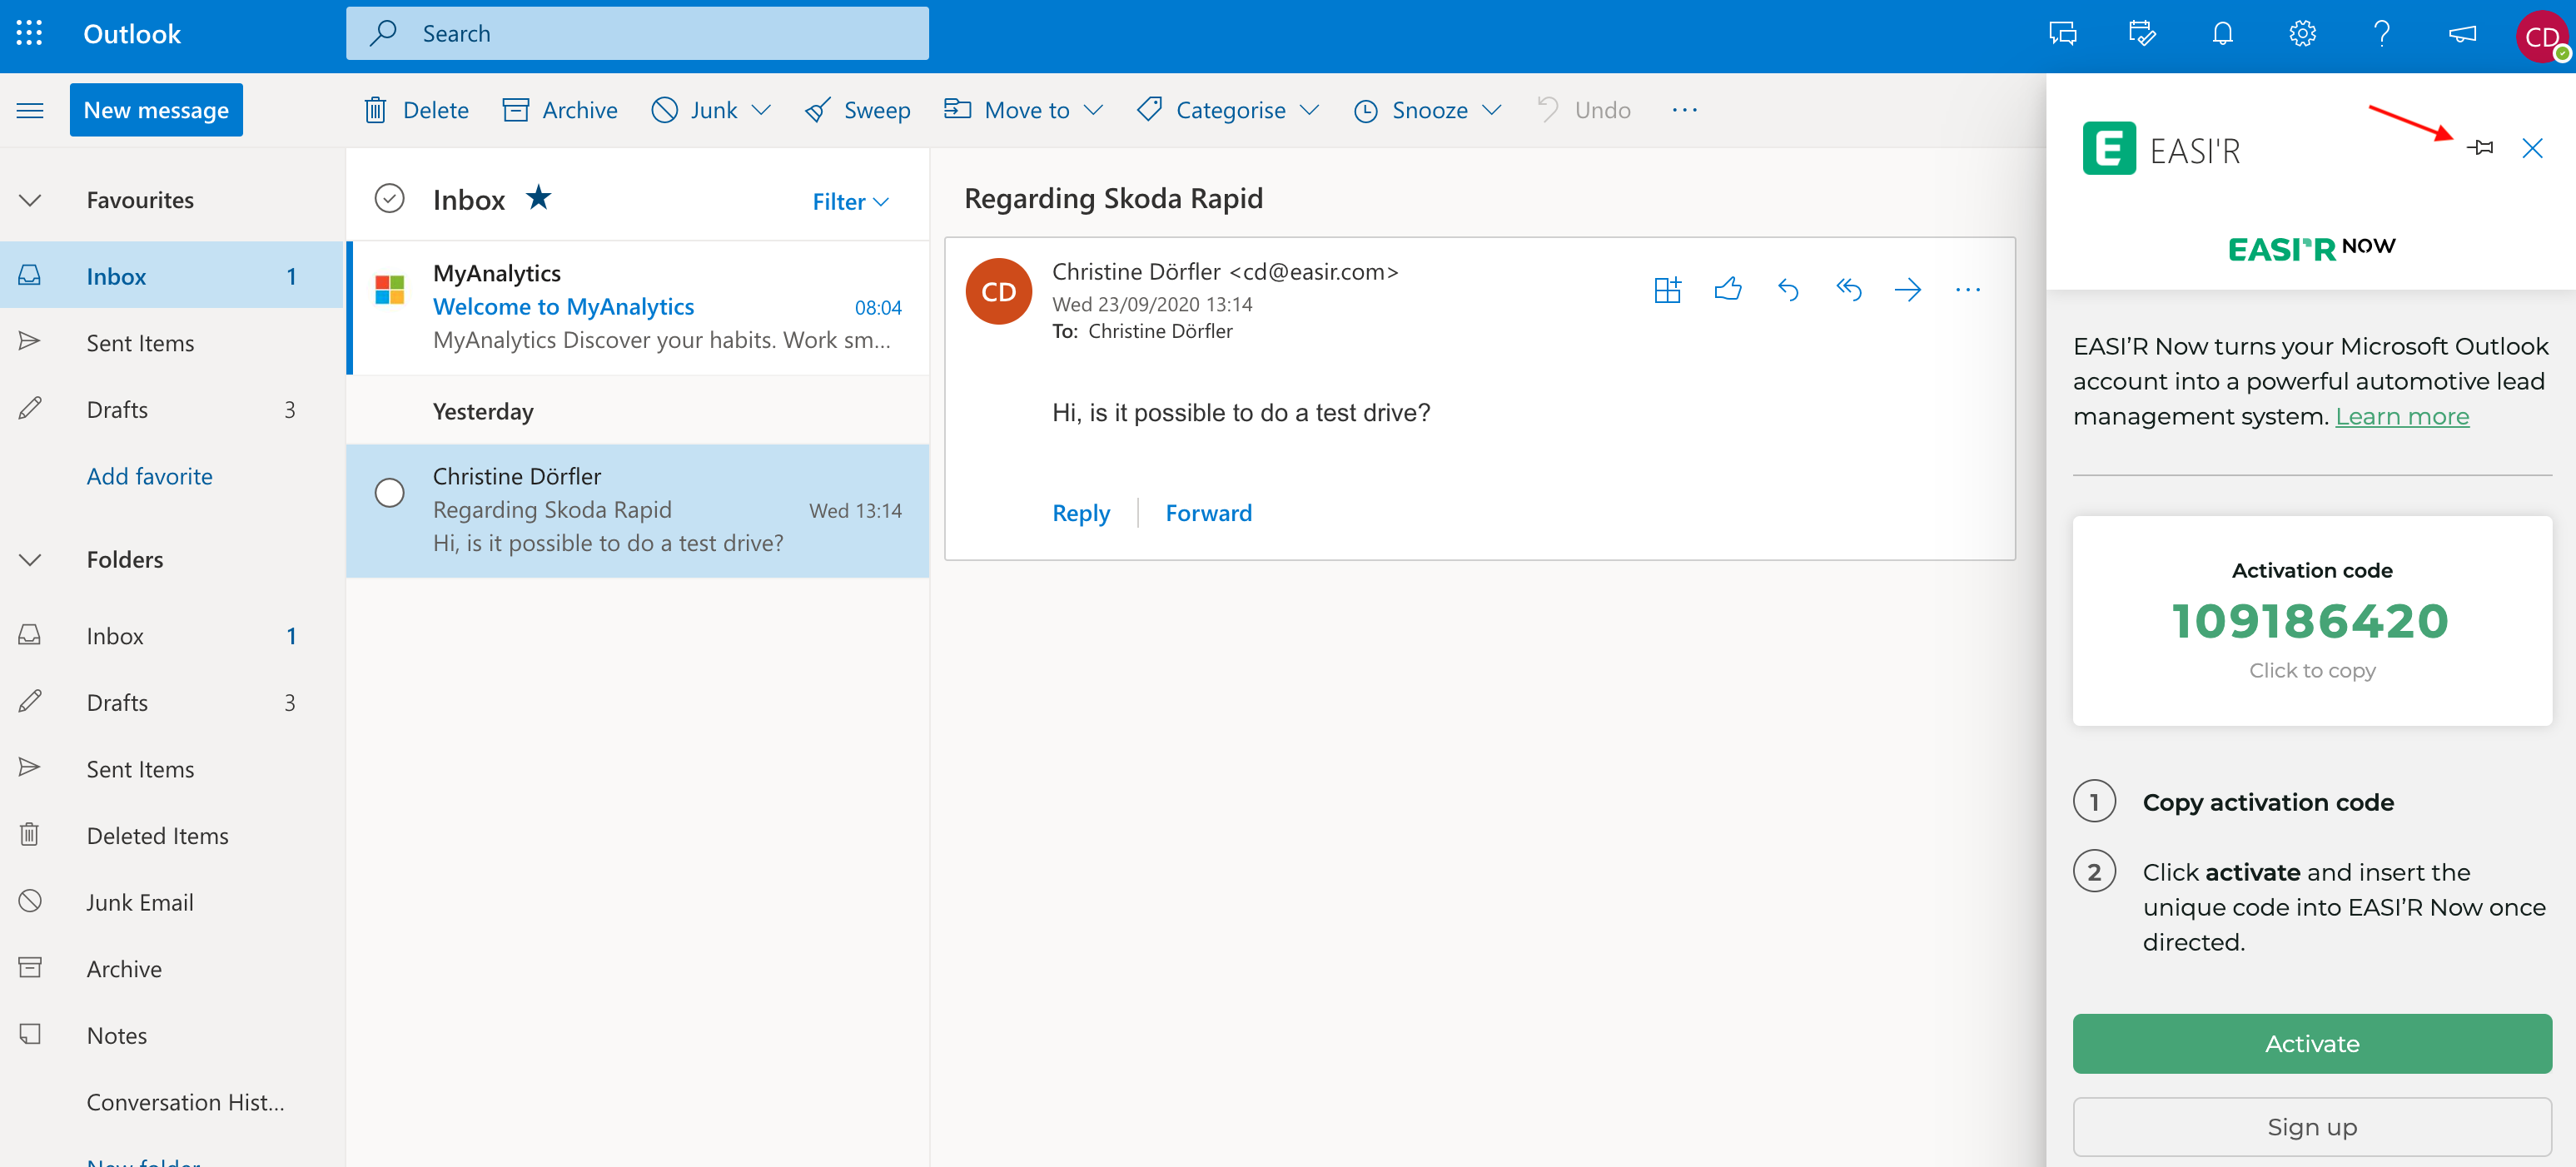Click the Search input field
The width and height of the screenshot is (2576, 1167).
pyautogui.click(x=637, y=34)
